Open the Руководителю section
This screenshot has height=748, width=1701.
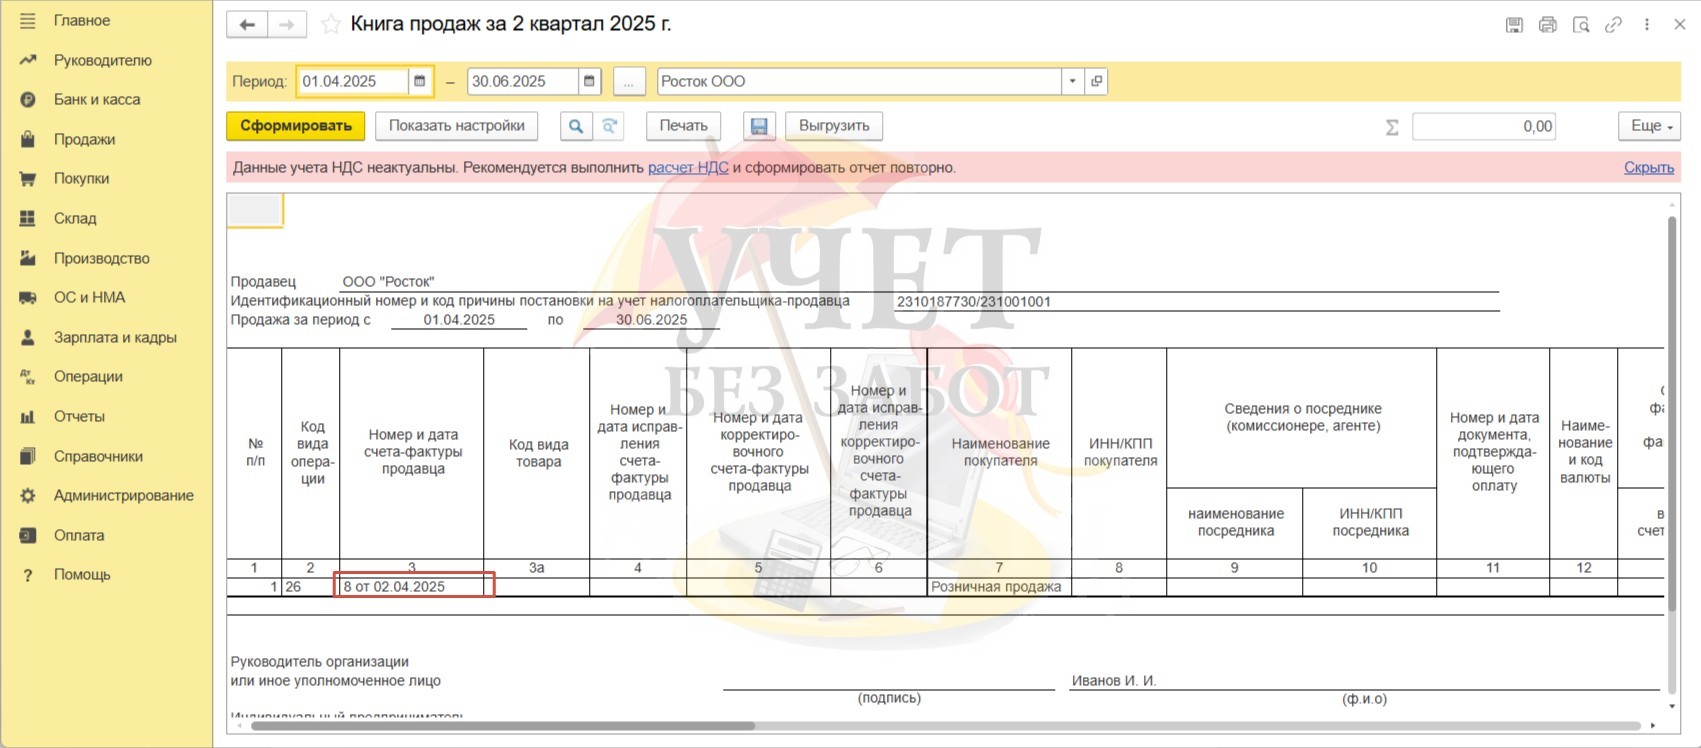(102, 60)
